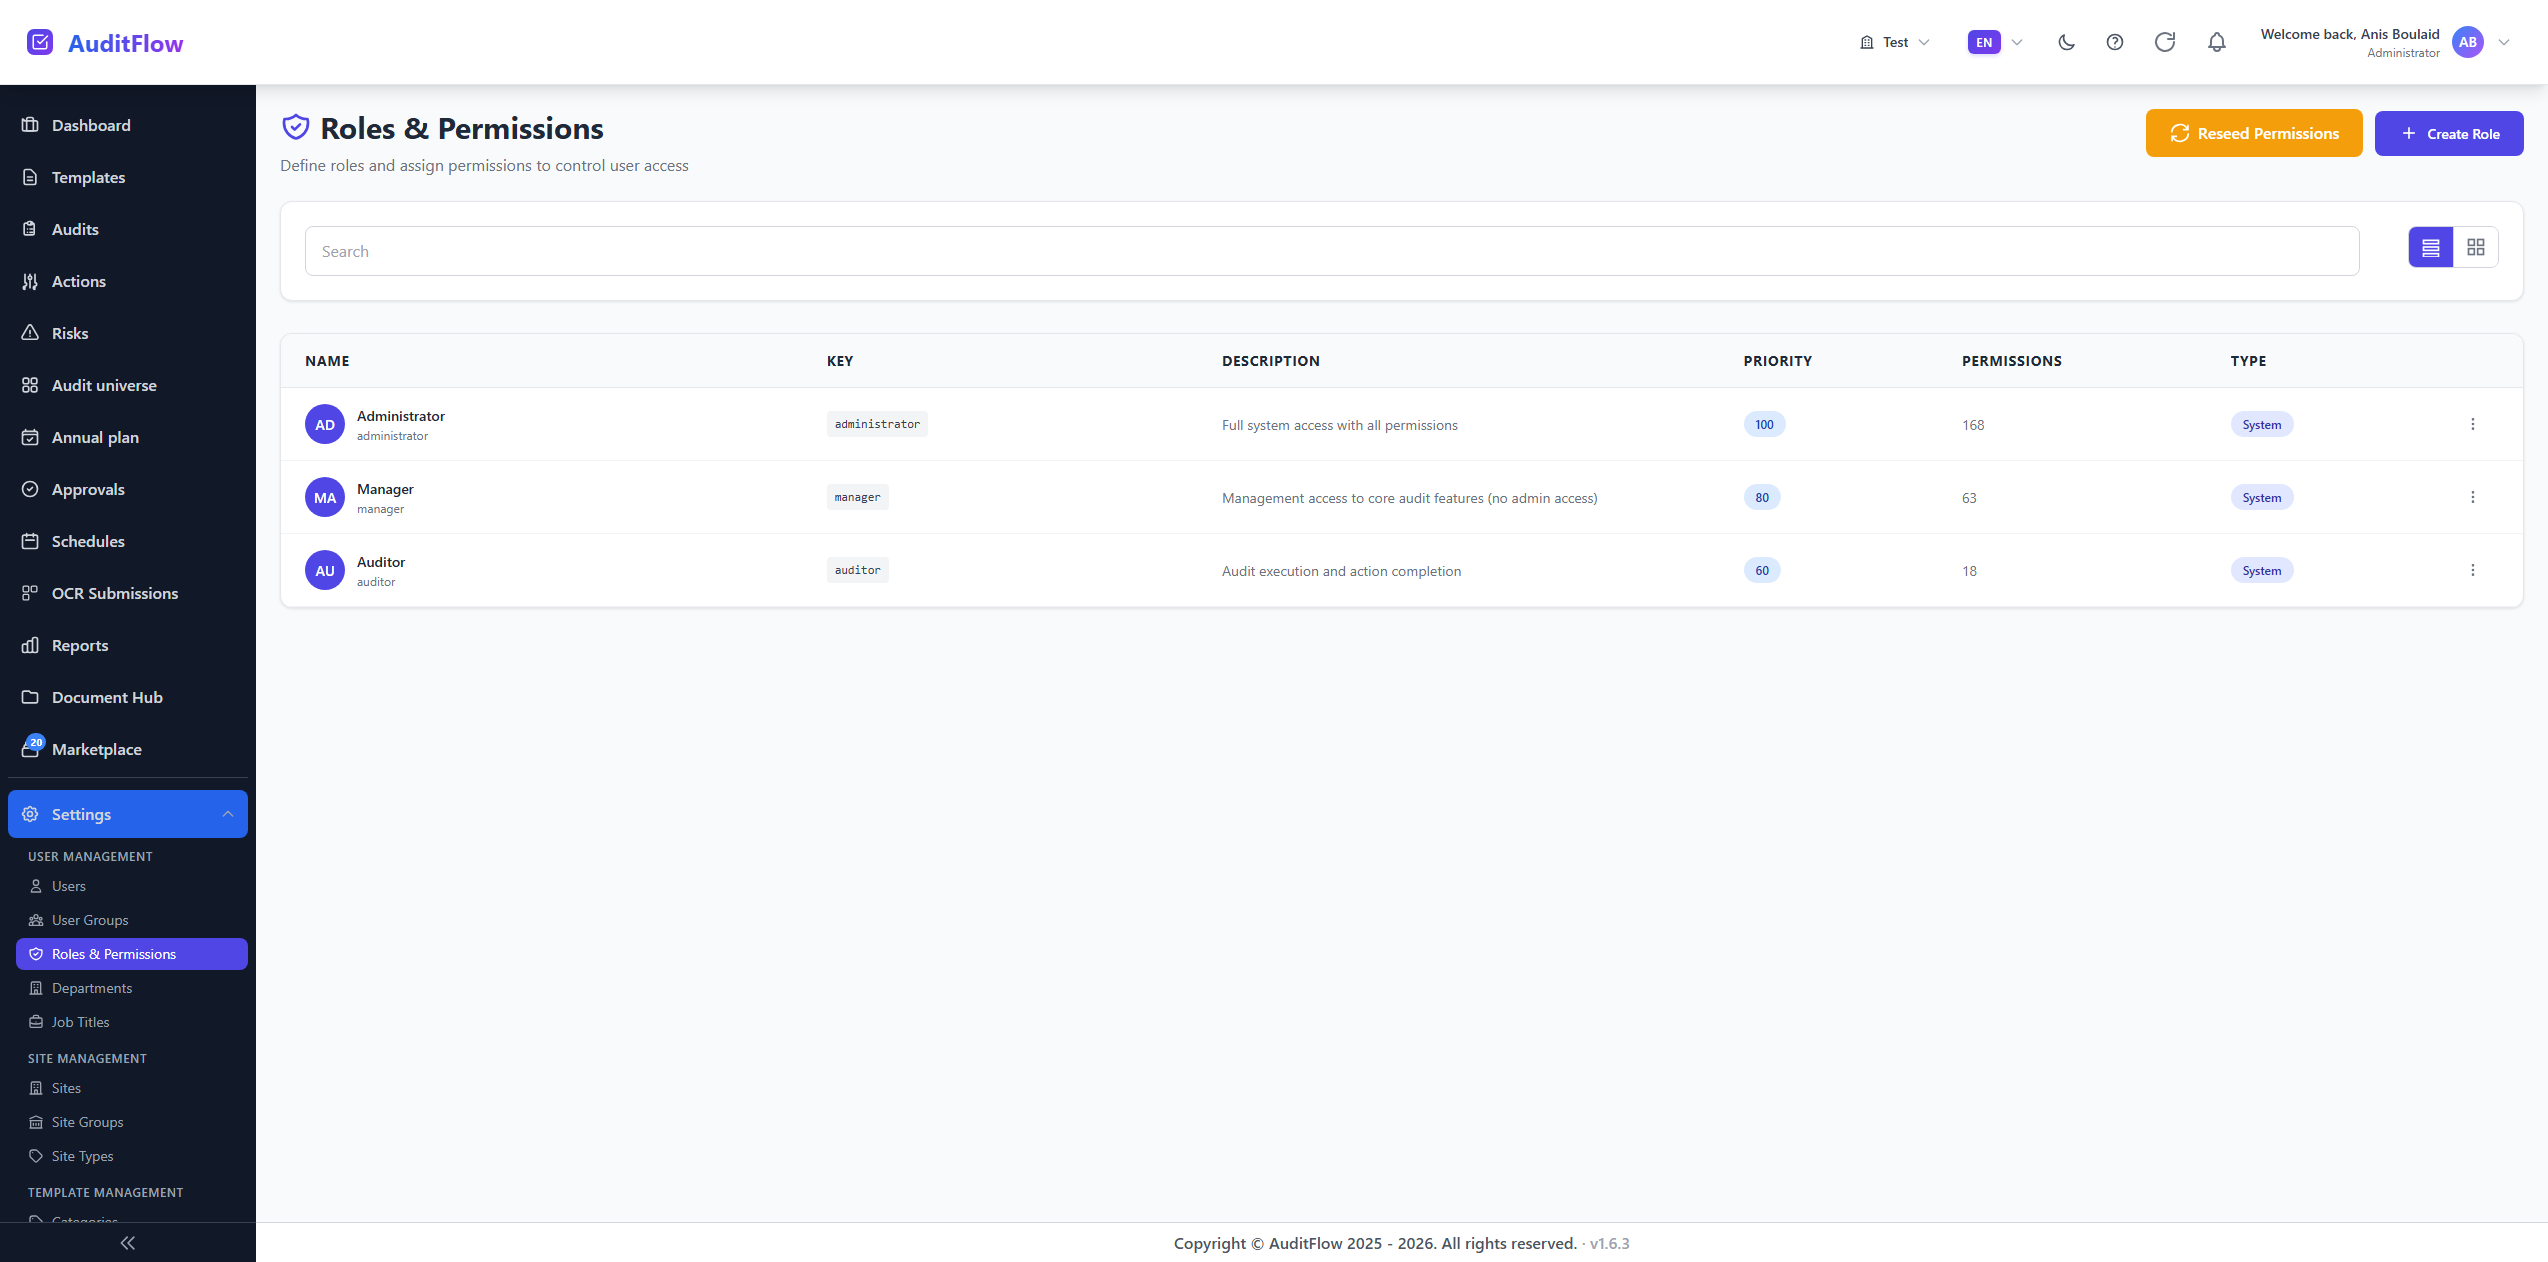Go to OCR Submissions
Viewport: 2548px width, 1262px height.
(x=128, y=593)
